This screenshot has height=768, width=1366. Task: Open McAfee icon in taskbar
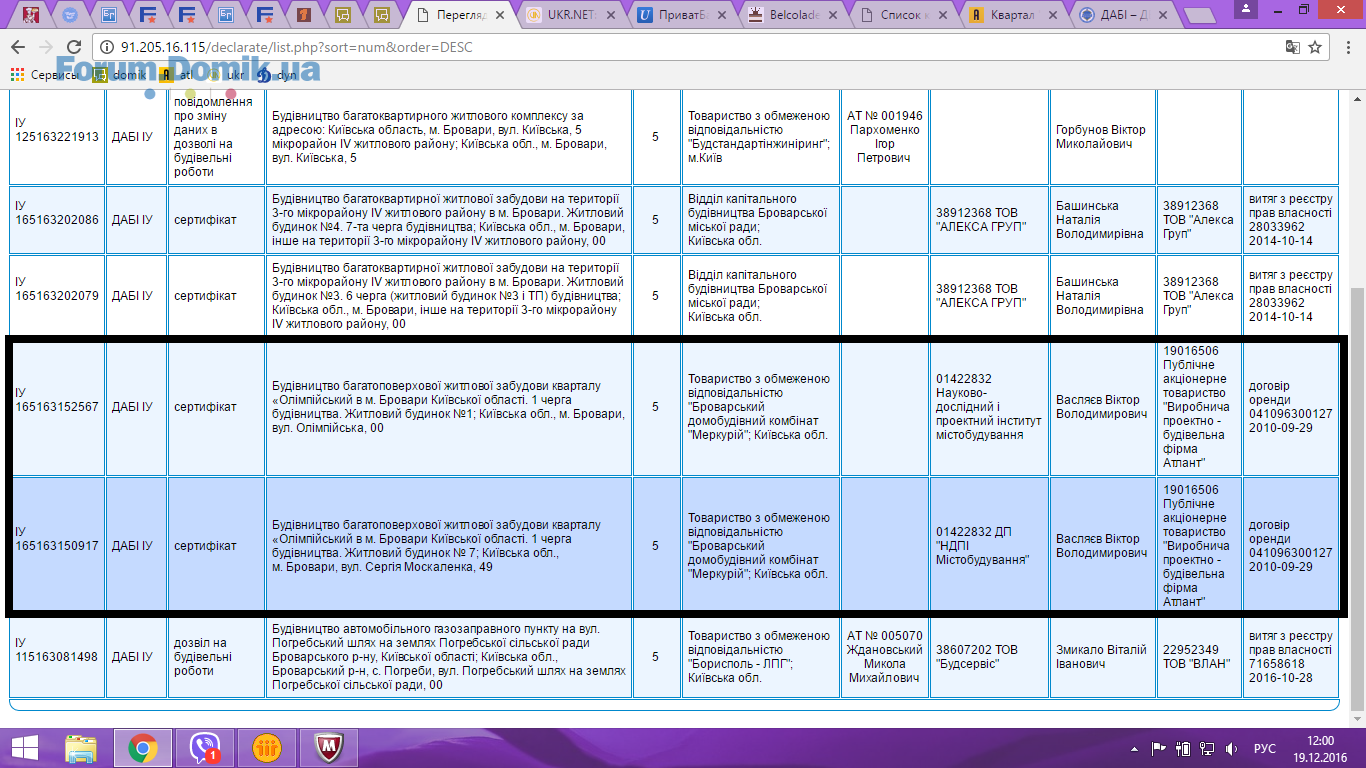328,748
